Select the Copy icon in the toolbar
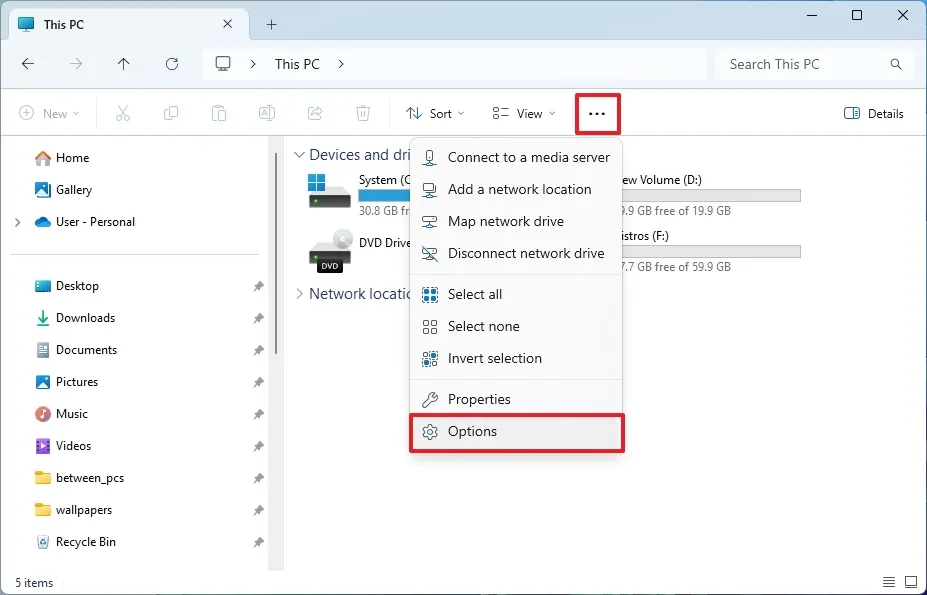Image resolution: width=927 pixels, height=595 pixels. [x=171, y=113]
